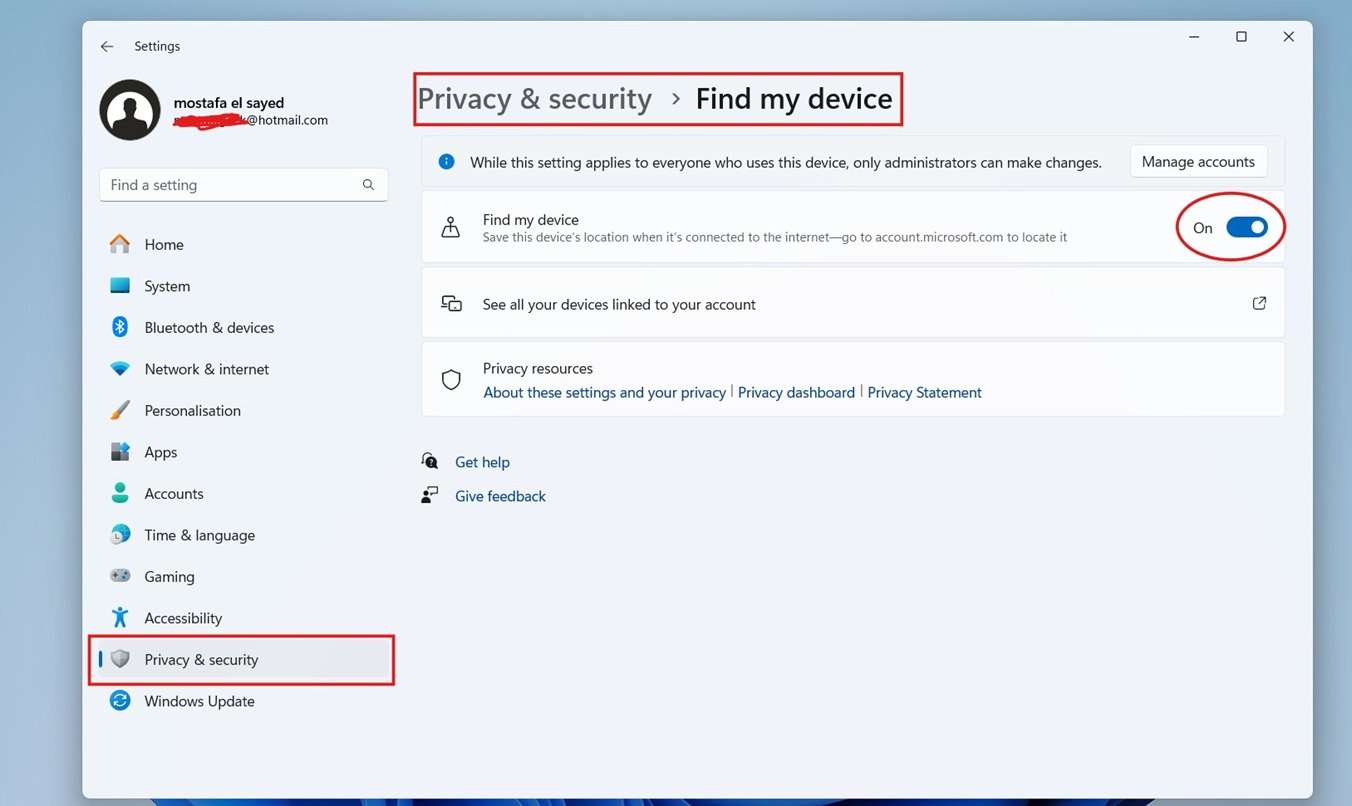Screen dimensions: 1352x806
Task: Click the Gaming controller icon
Action: [x=120, y=576]
